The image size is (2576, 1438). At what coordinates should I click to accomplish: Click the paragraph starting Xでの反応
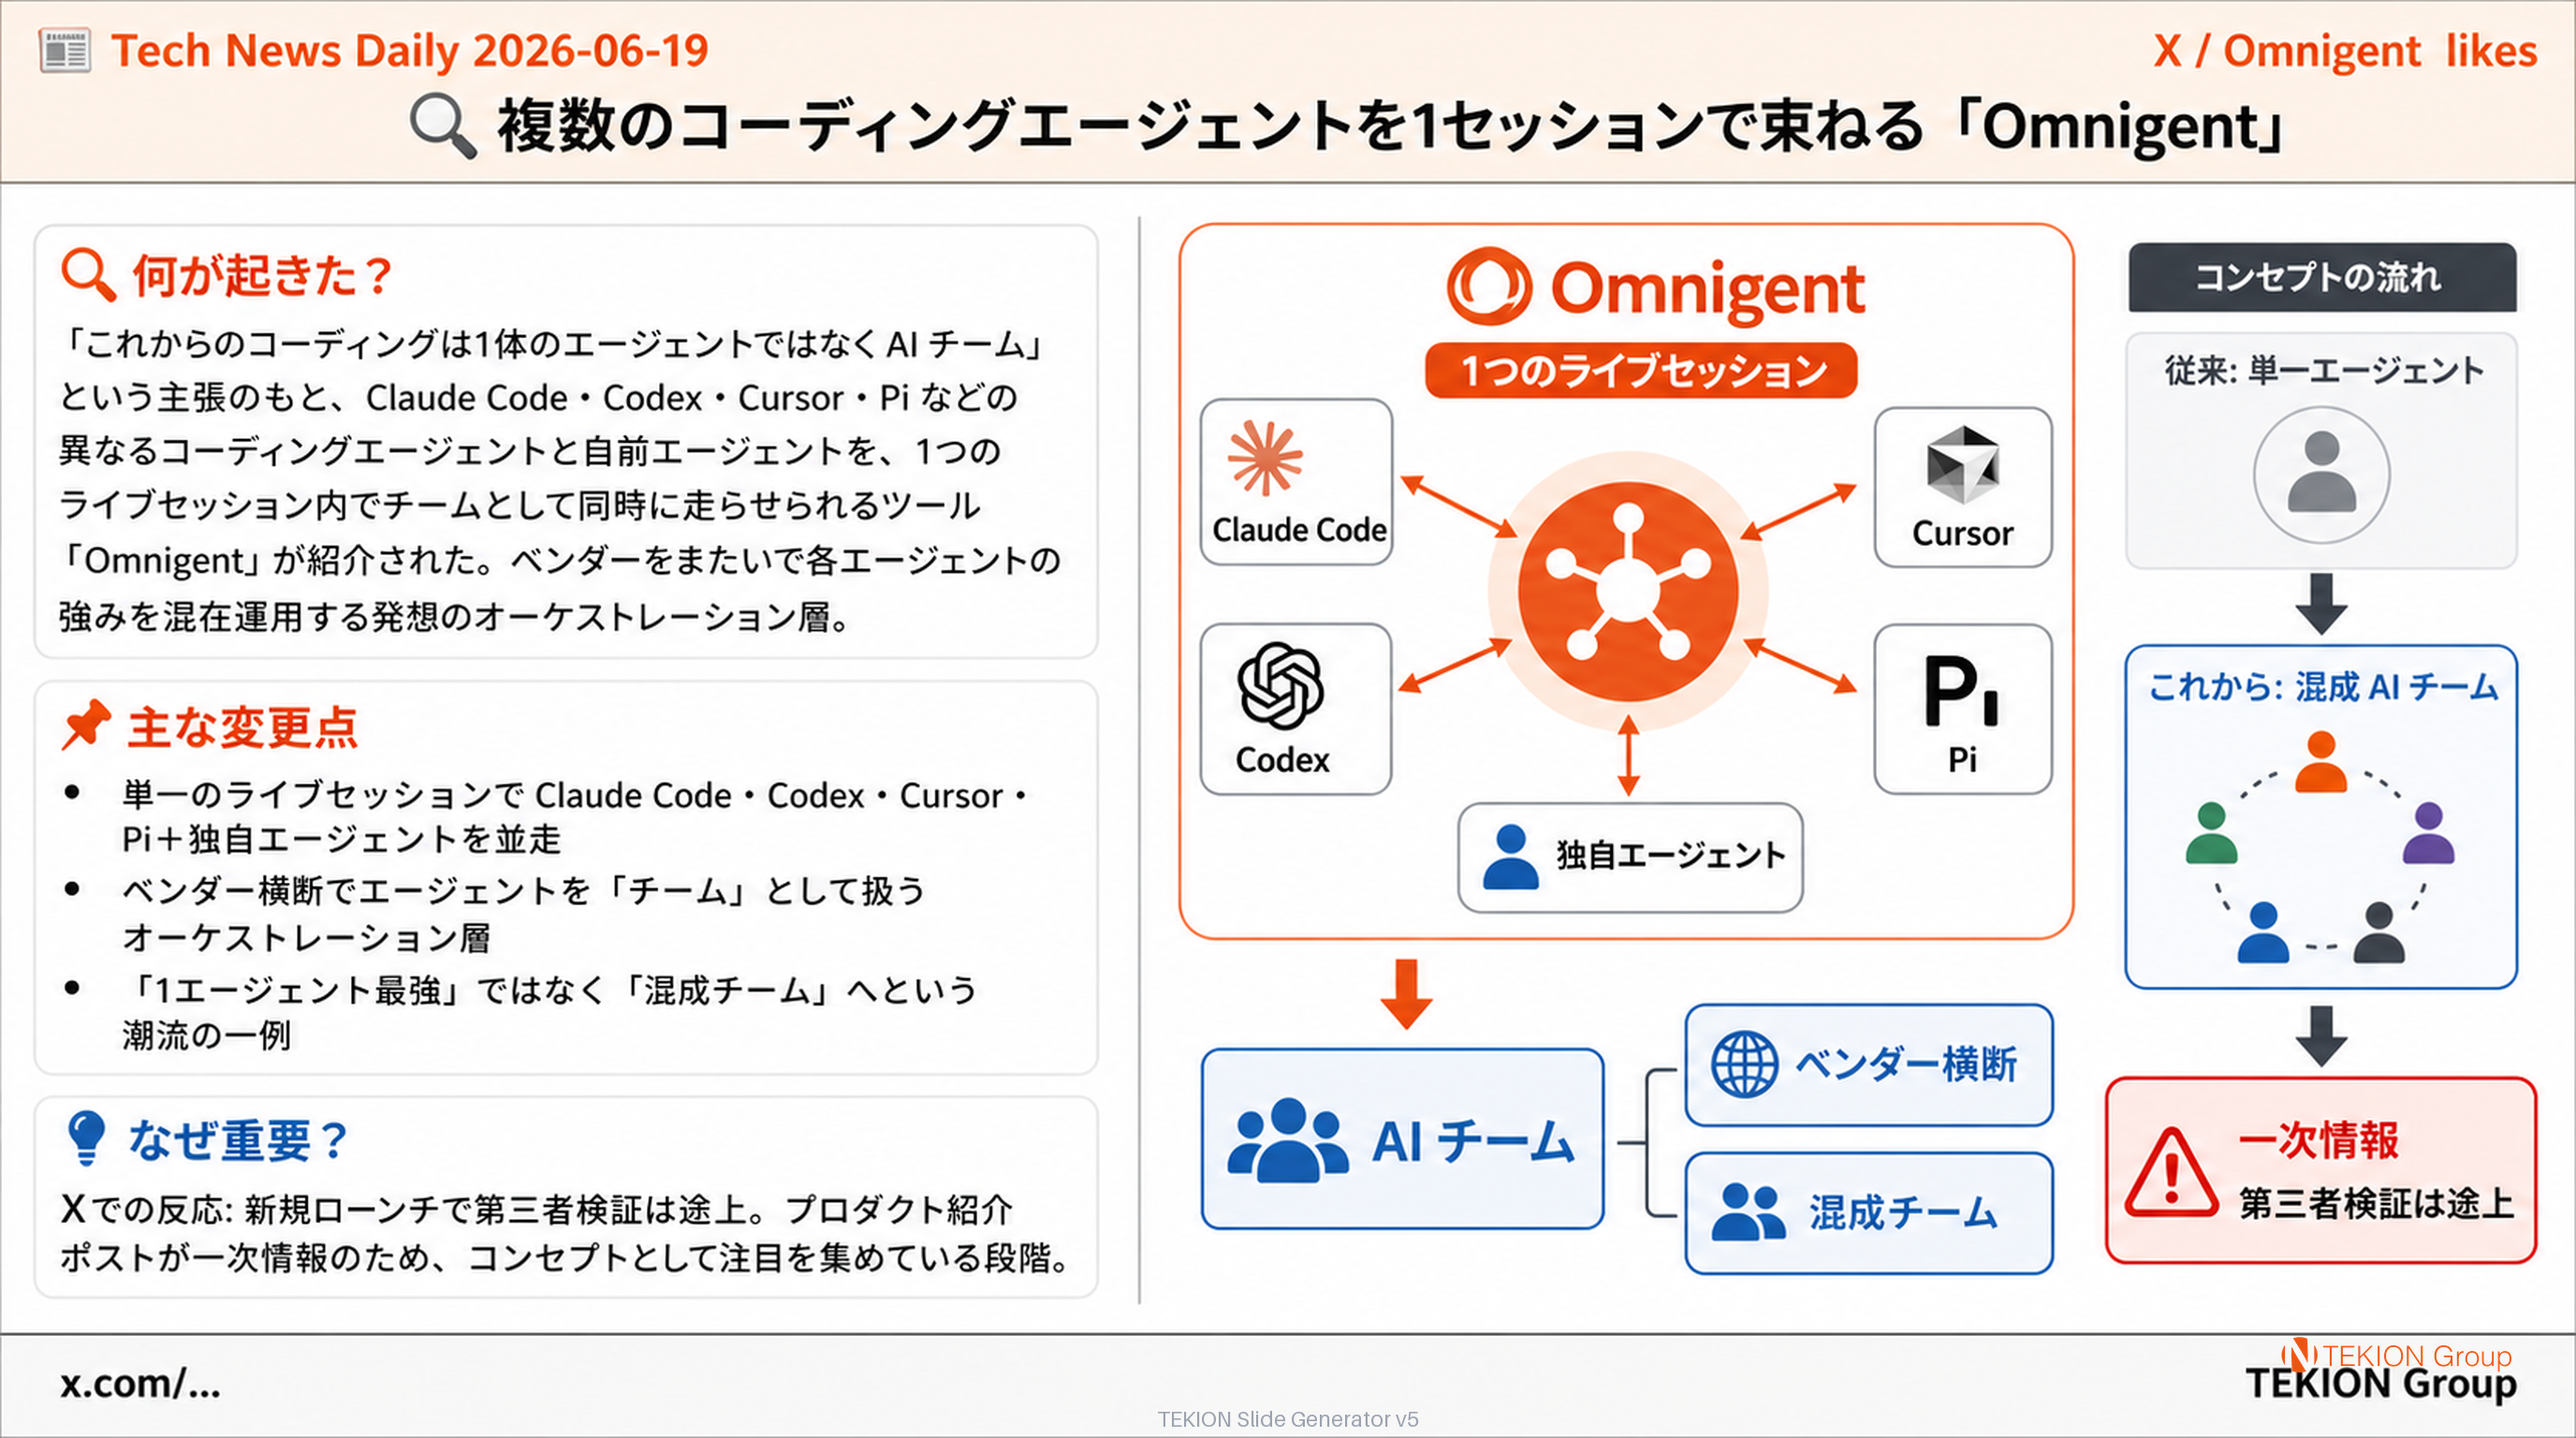tap(567, 1233)
